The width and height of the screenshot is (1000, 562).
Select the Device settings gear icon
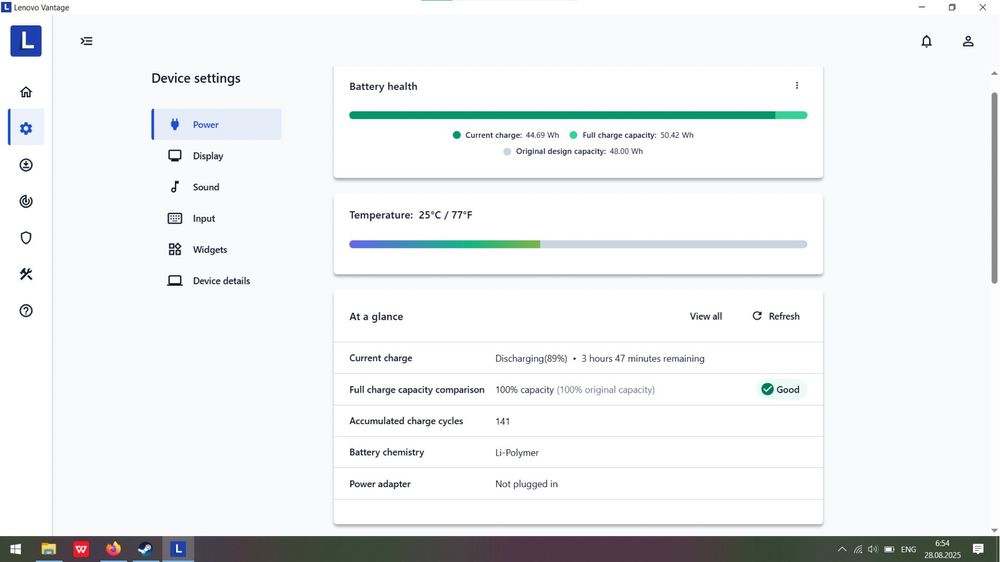pyautogui.click(x=26, y=128)
